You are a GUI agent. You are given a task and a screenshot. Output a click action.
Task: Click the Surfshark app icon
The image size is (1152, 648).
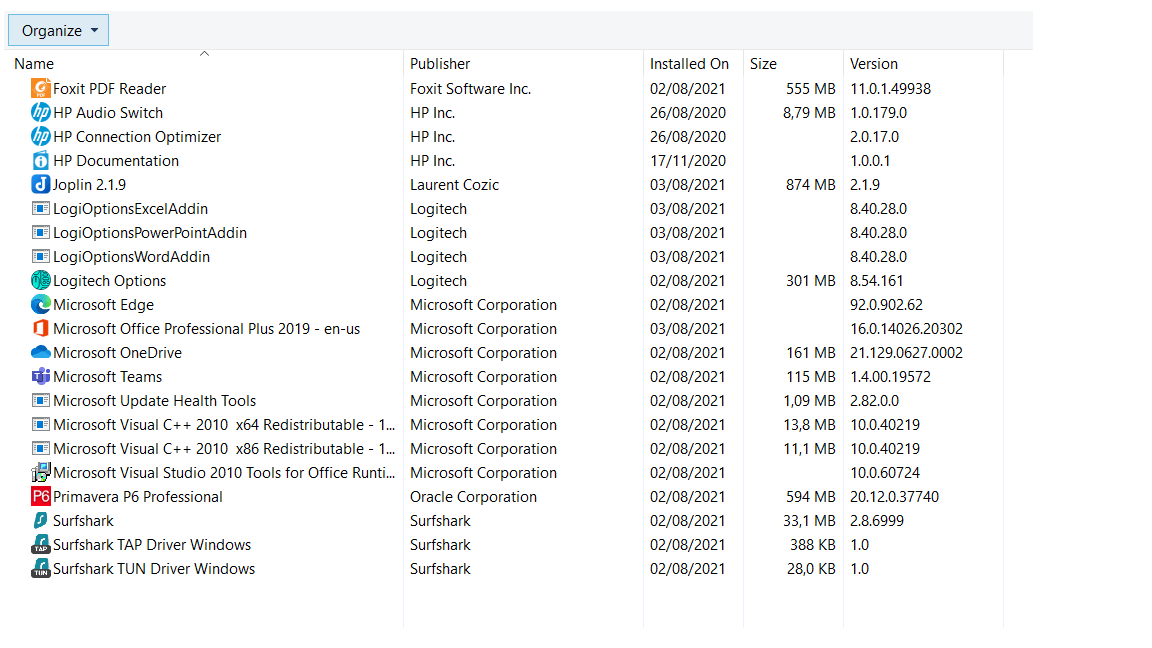(x=40, y=520)
